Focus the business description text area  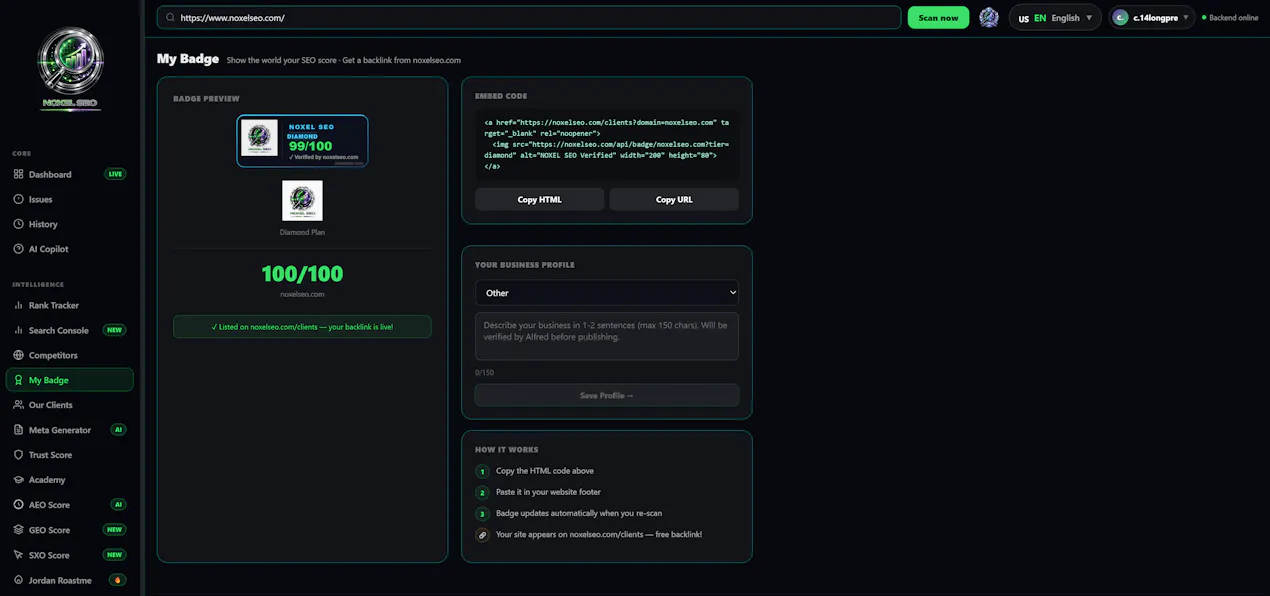(607, 336)
